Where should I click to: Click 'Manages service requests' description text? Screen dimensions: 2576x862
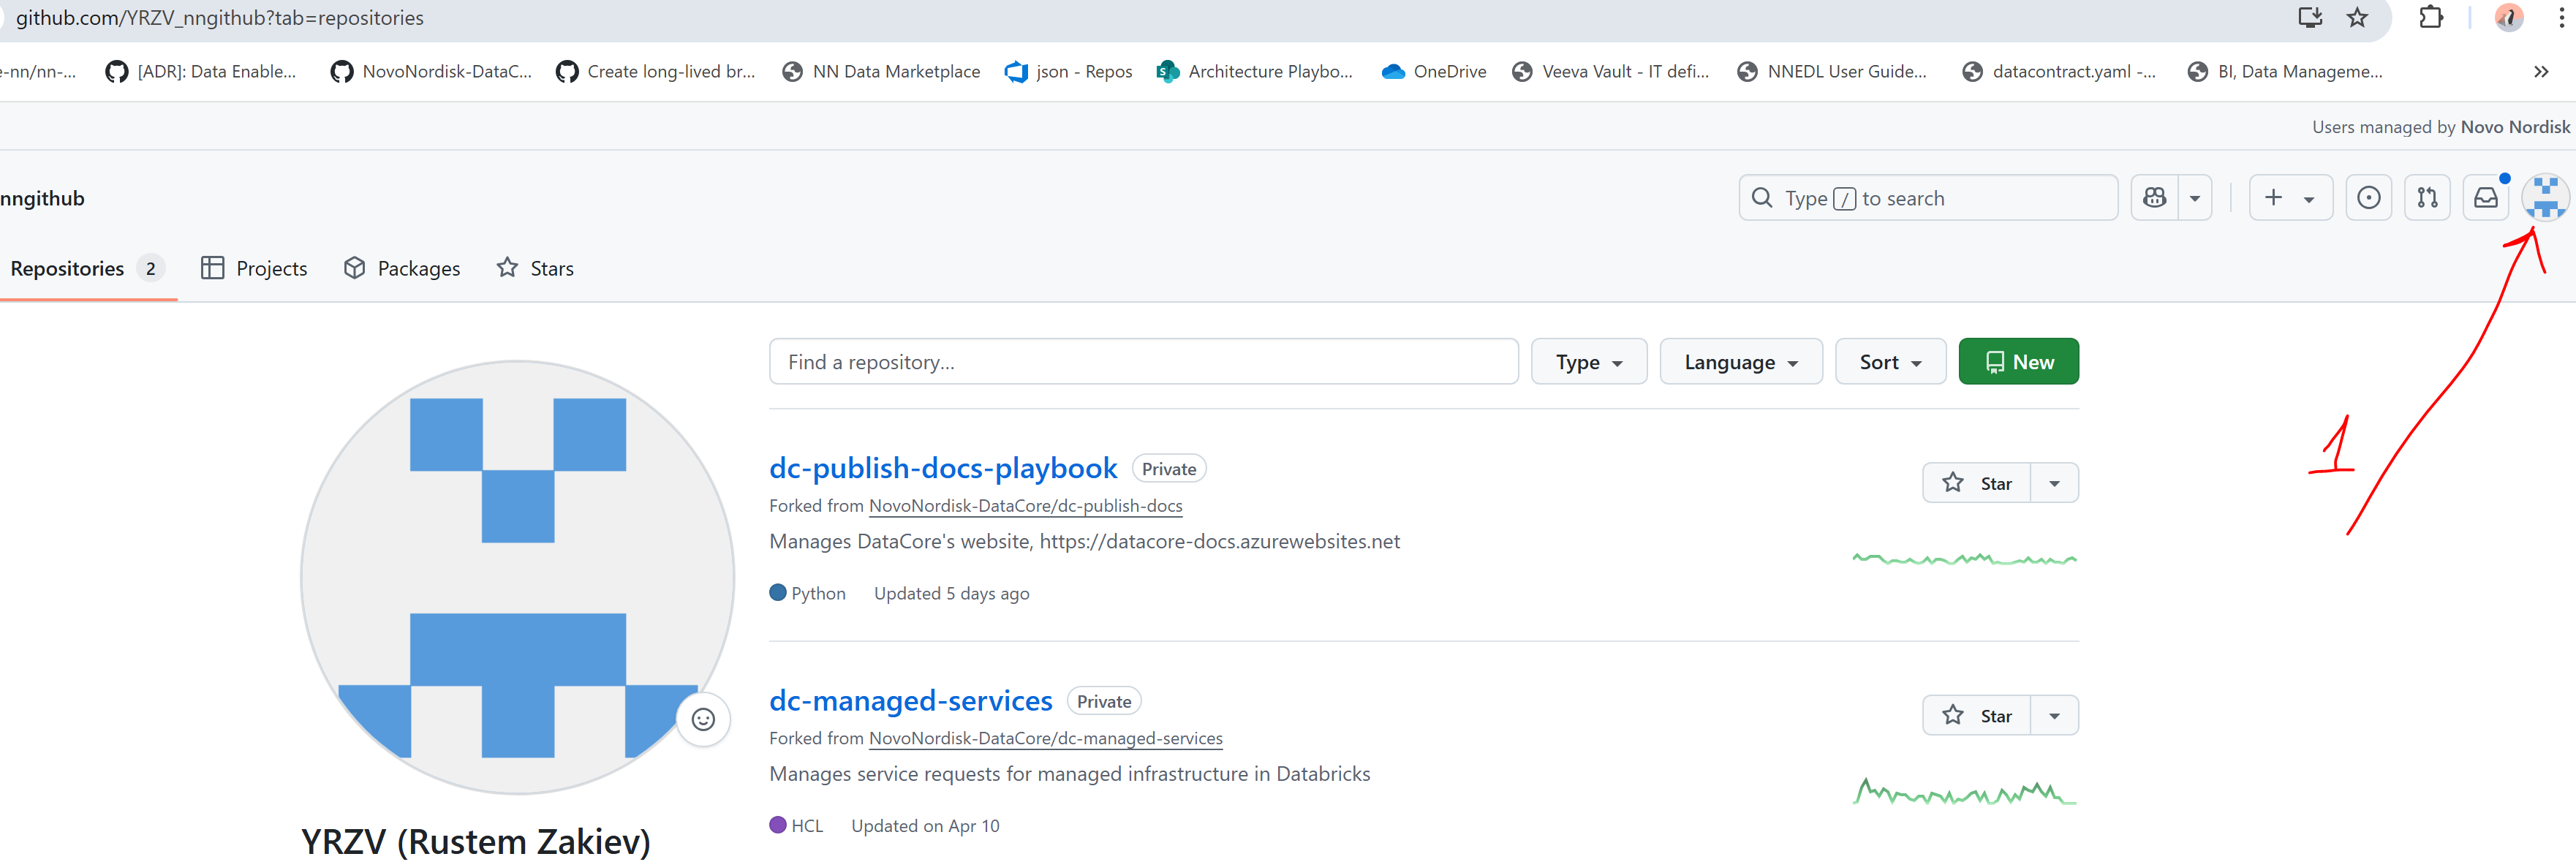[1069, 774]
